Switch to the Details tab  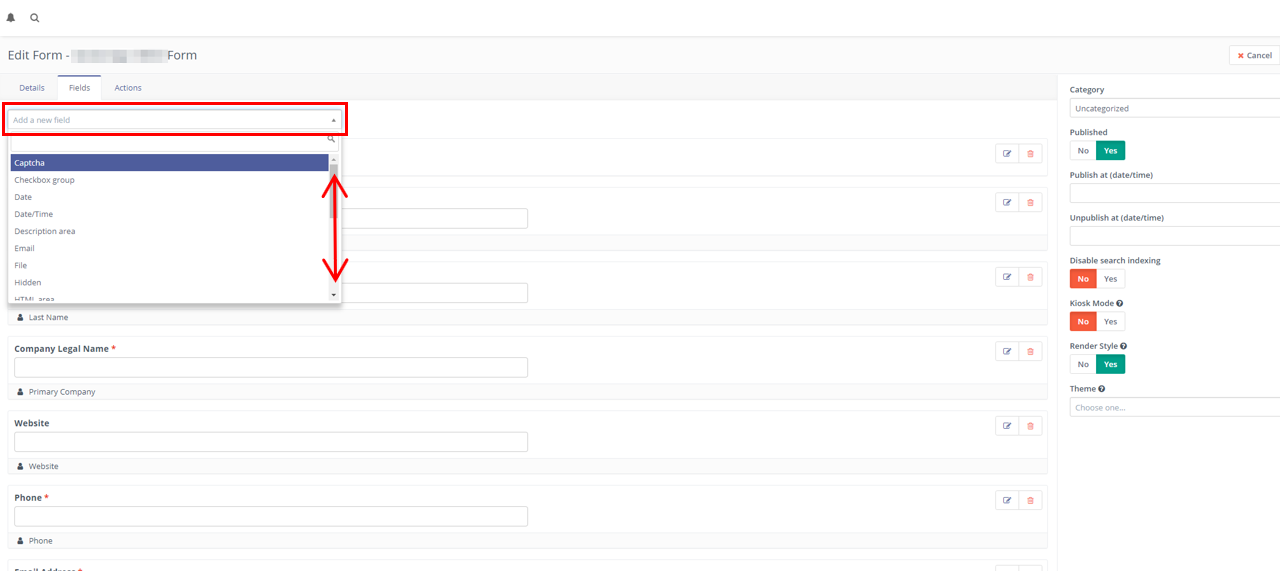32,88
